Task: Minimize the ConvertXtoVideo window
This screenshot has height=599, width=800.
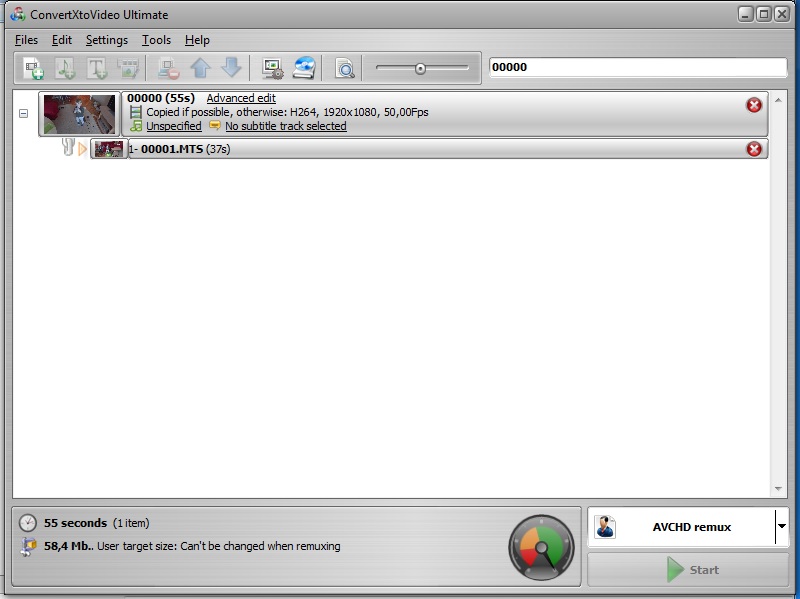Action: [x=745, y=14]
